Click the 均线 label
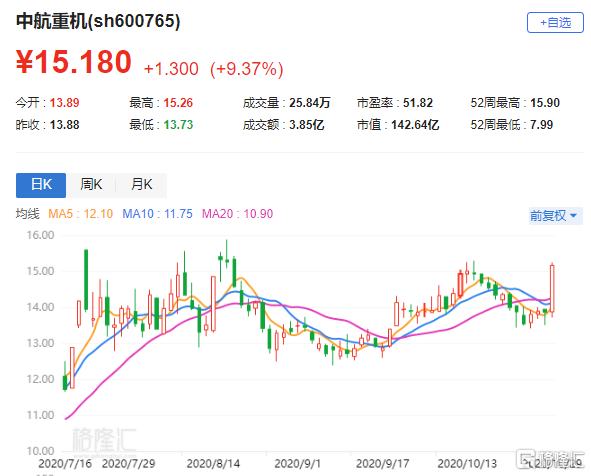Viewport: 591px width, 476px height. tap(28, 214)
